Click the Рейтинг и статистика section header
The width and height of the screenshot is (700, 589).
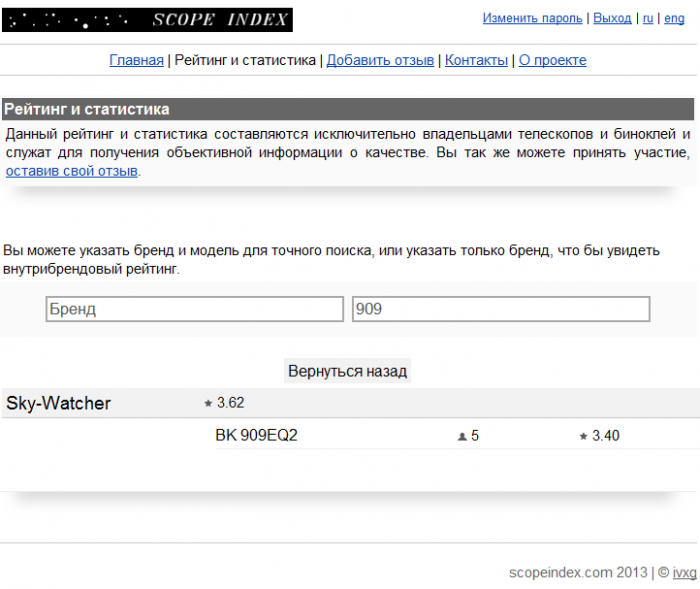pyautogui.click(x=348, y=109)
